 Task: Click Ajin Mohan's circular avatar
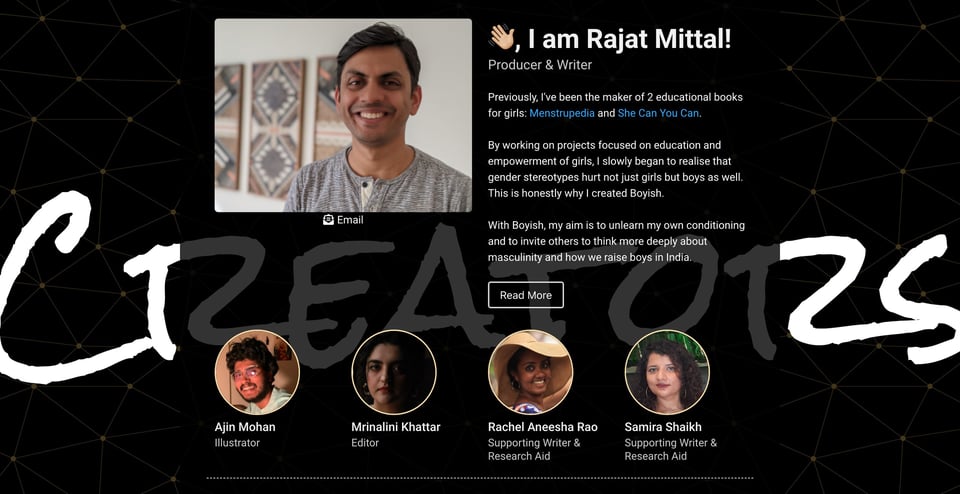[257, 372]
